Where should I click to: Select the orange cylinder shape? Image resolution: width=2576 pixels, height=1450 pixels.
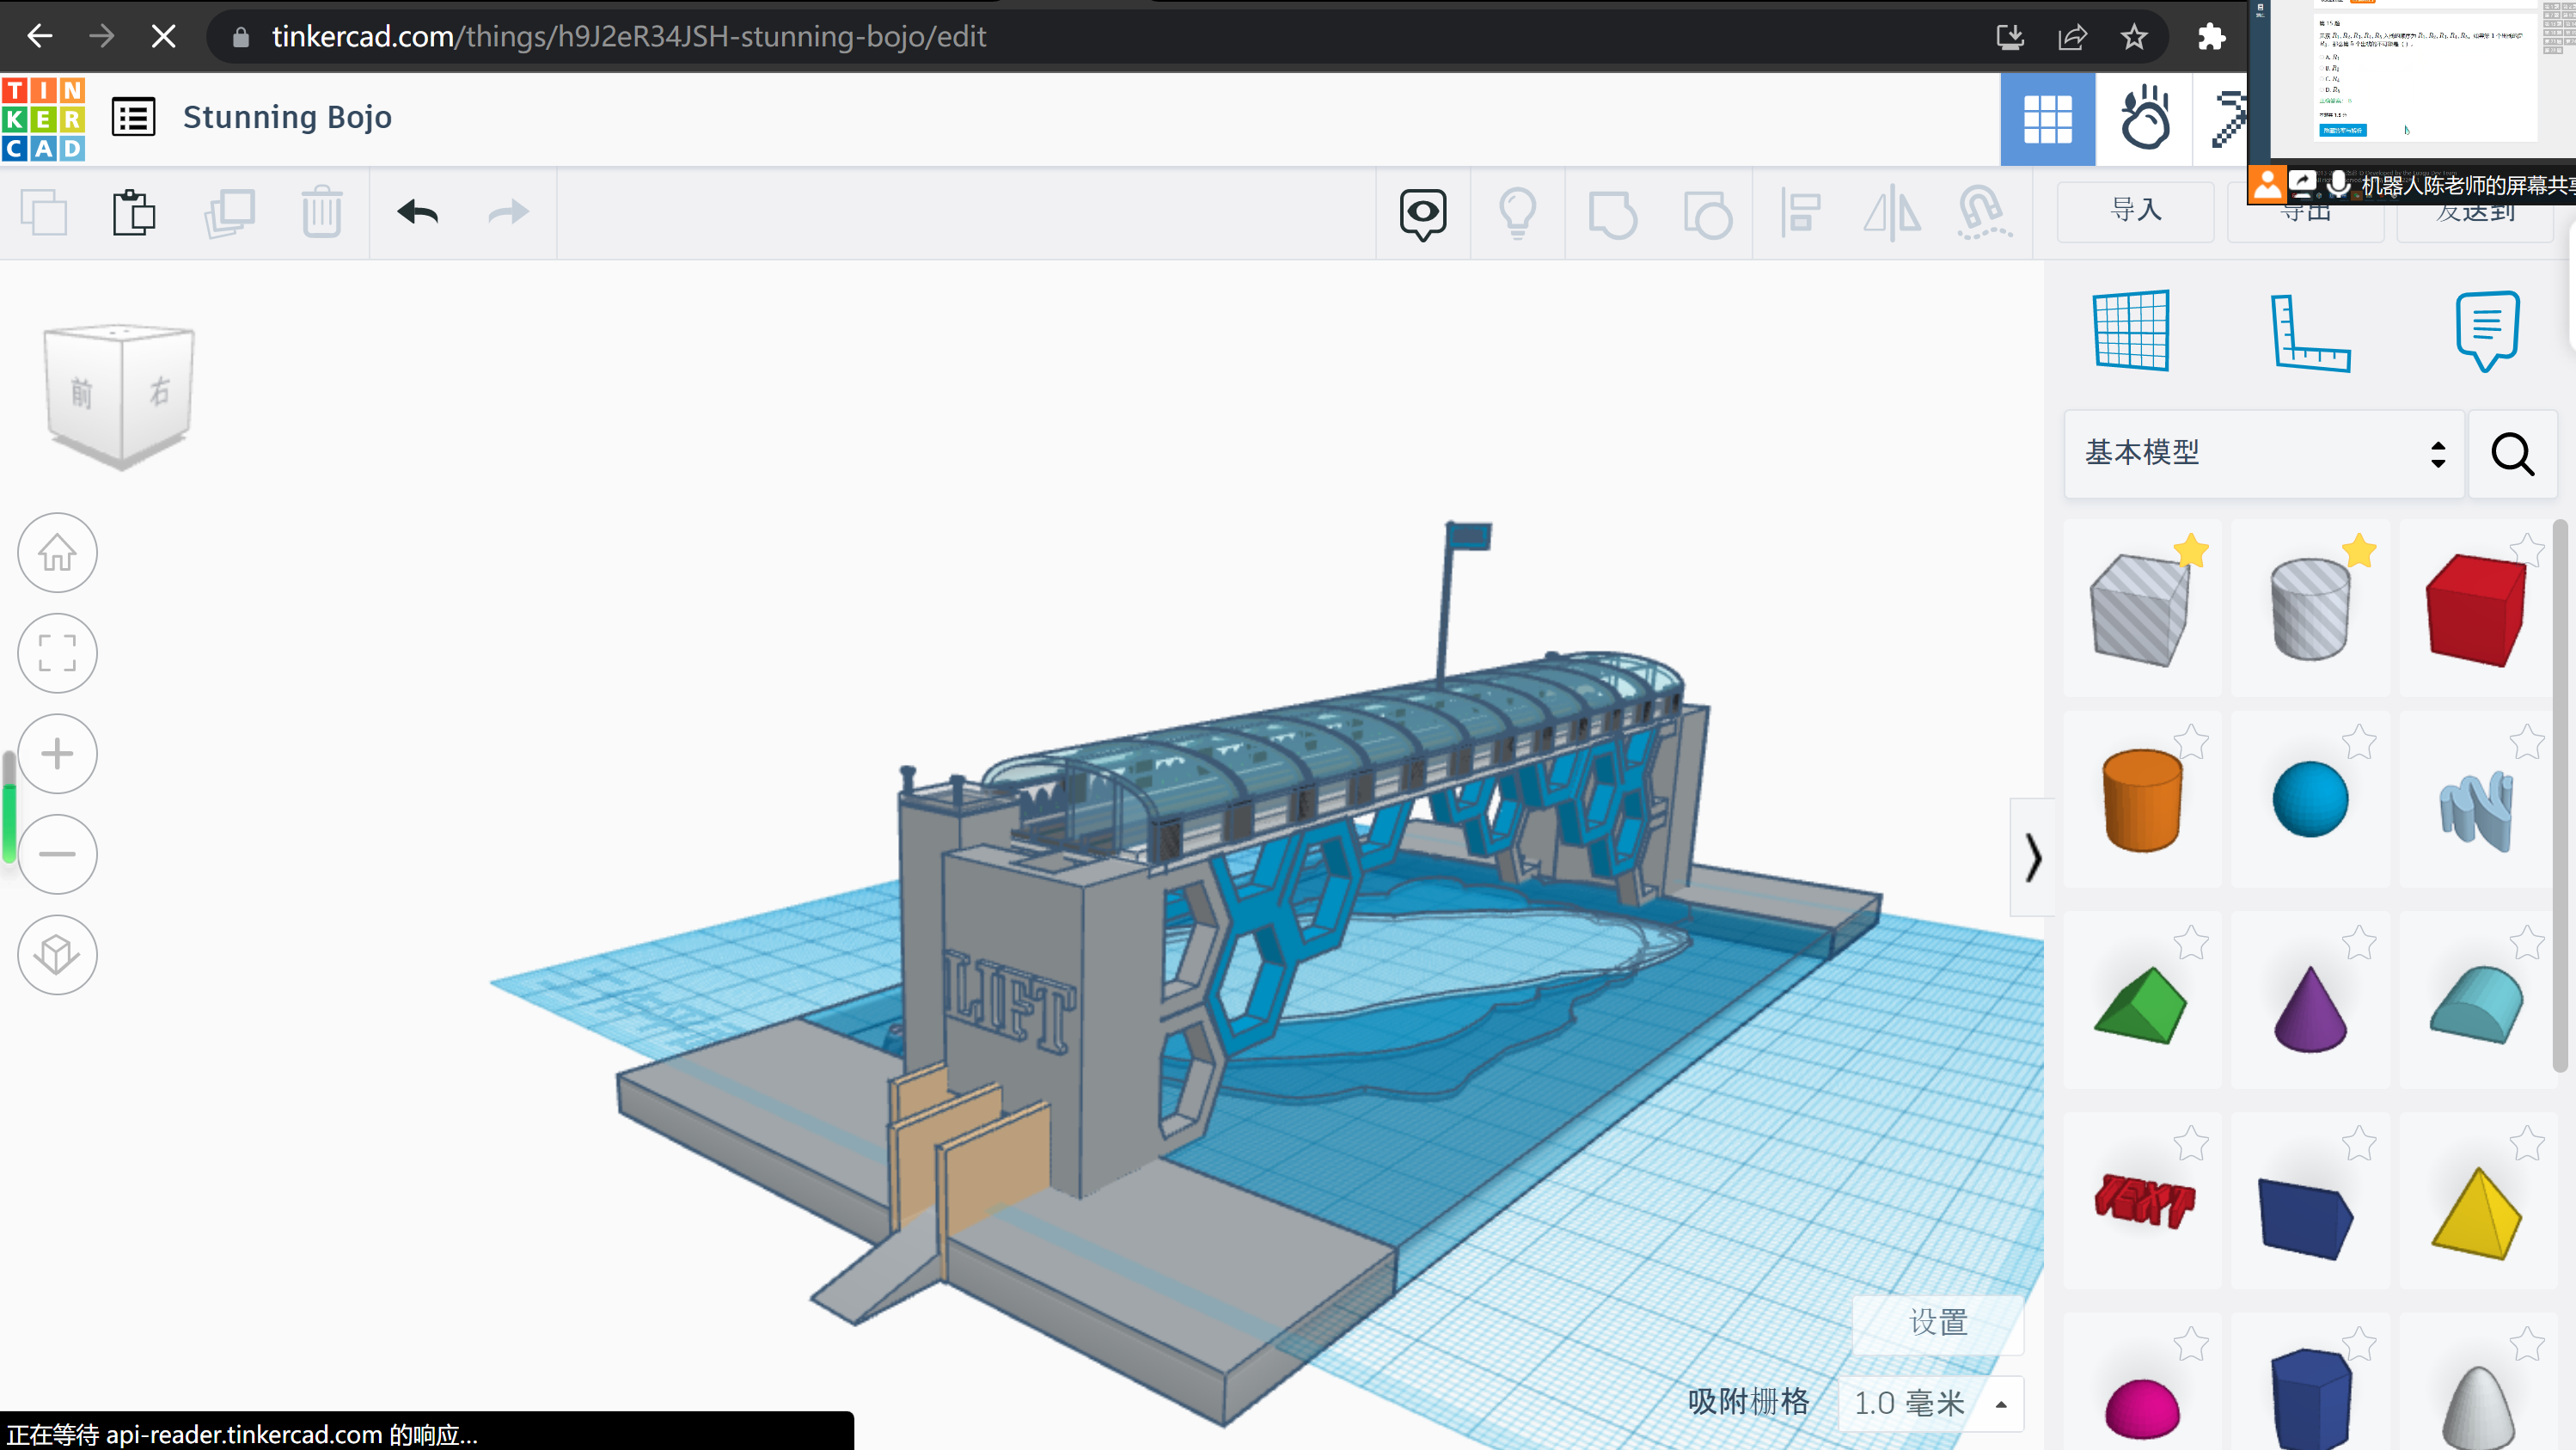2142,800
